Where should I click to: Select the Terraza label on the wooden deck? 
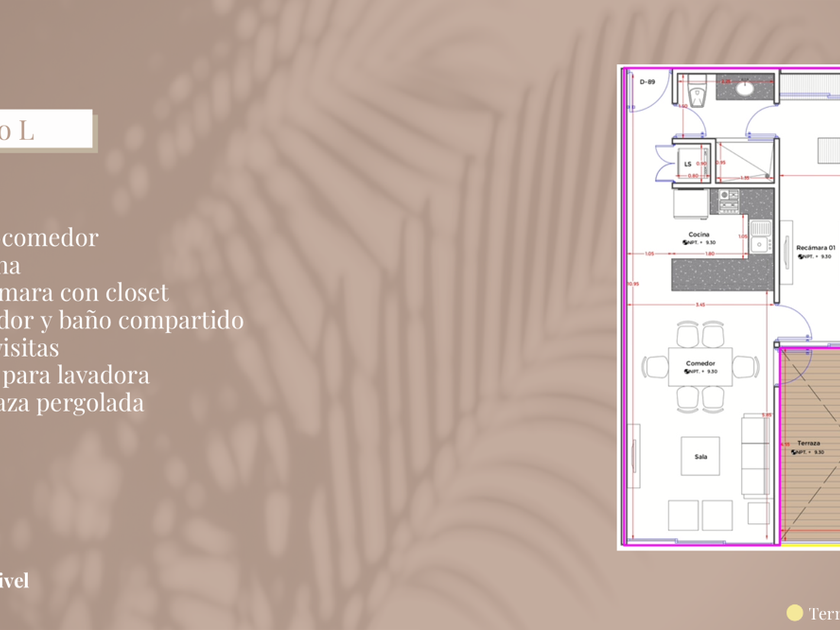pyautogui.click(x=808, y=443)
